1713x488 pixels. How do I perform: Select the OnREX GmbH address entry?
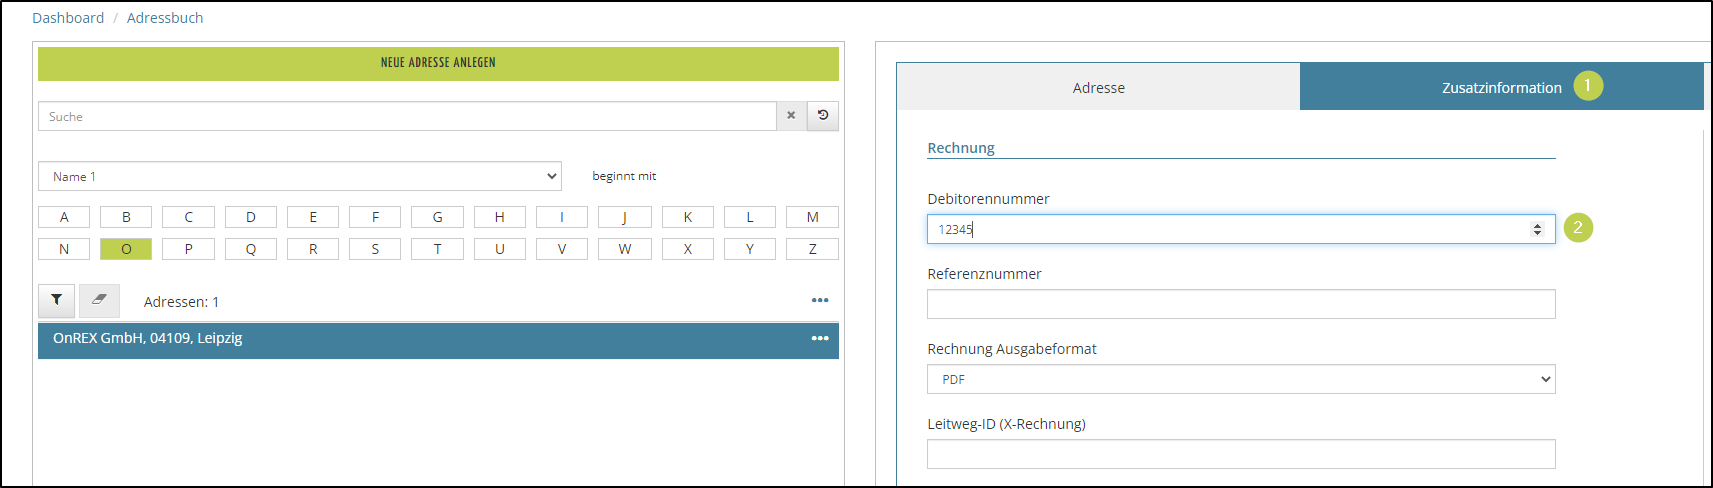(x=400, y=339)
